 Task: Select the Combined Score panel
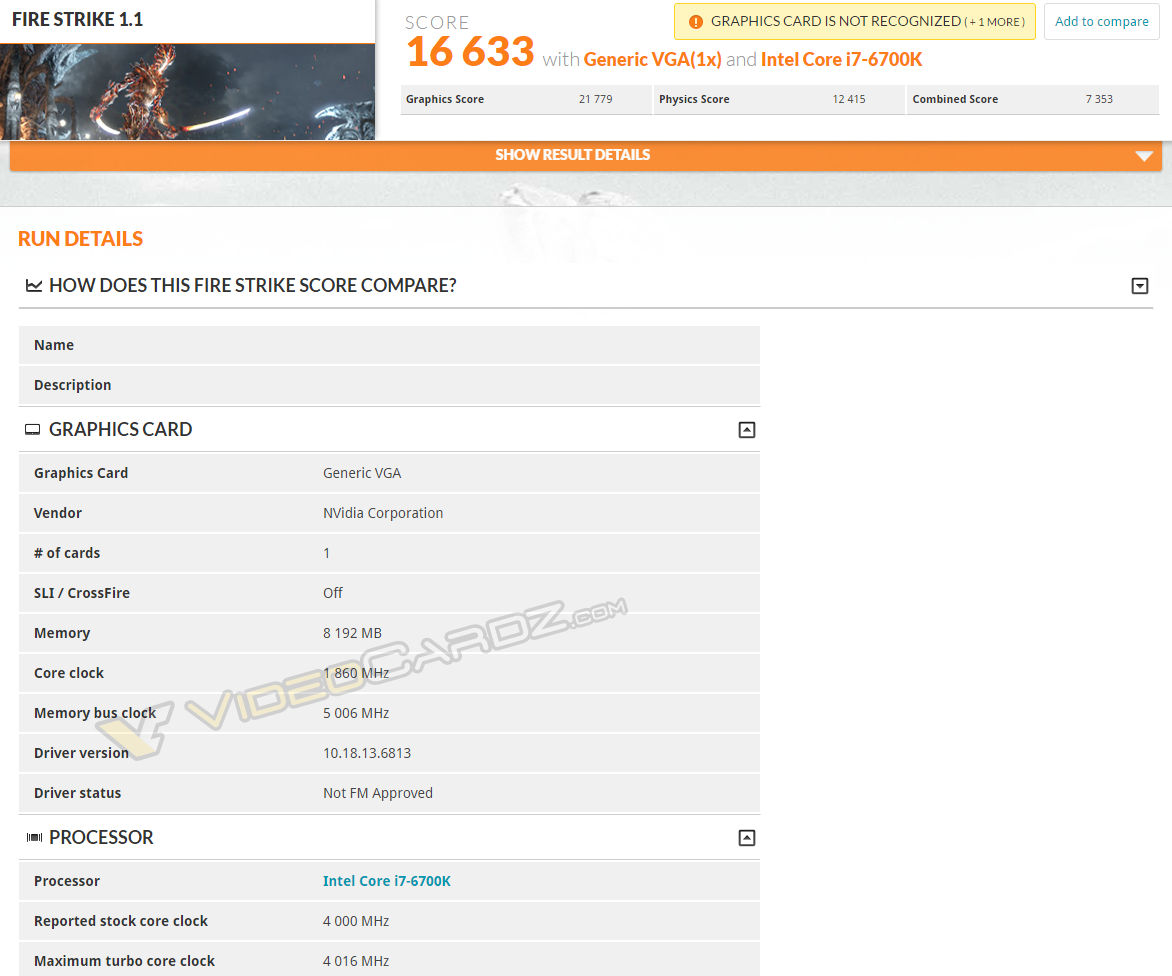[1032, 99]
